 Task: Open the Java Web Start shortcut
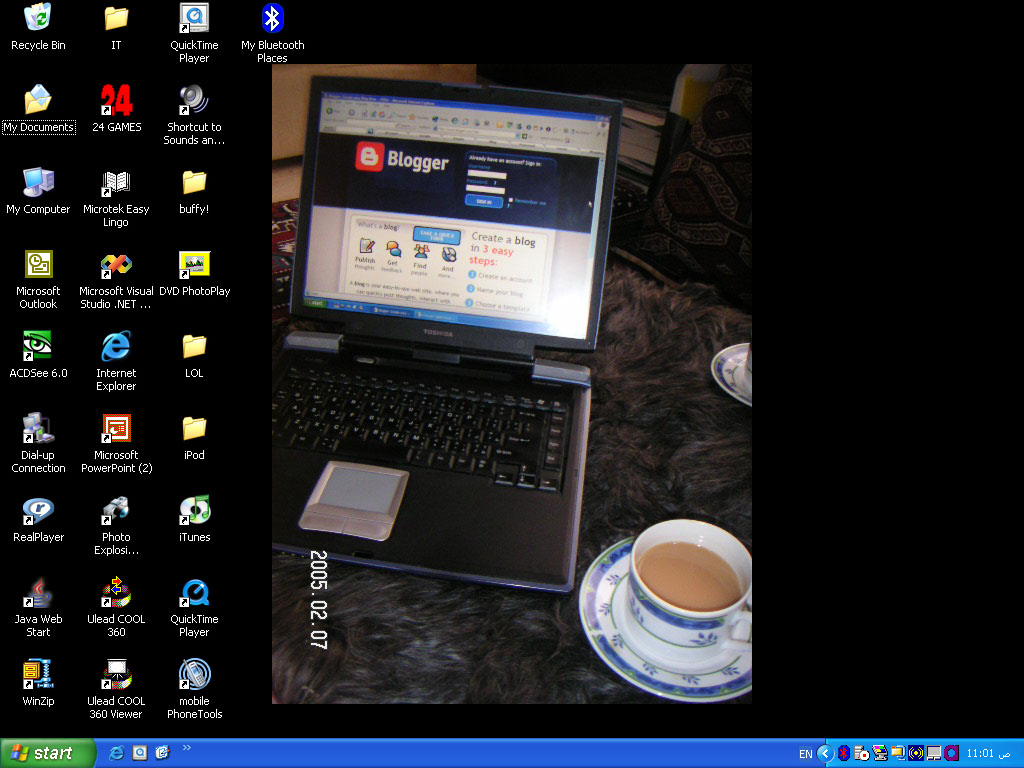(x=38, y=607)
